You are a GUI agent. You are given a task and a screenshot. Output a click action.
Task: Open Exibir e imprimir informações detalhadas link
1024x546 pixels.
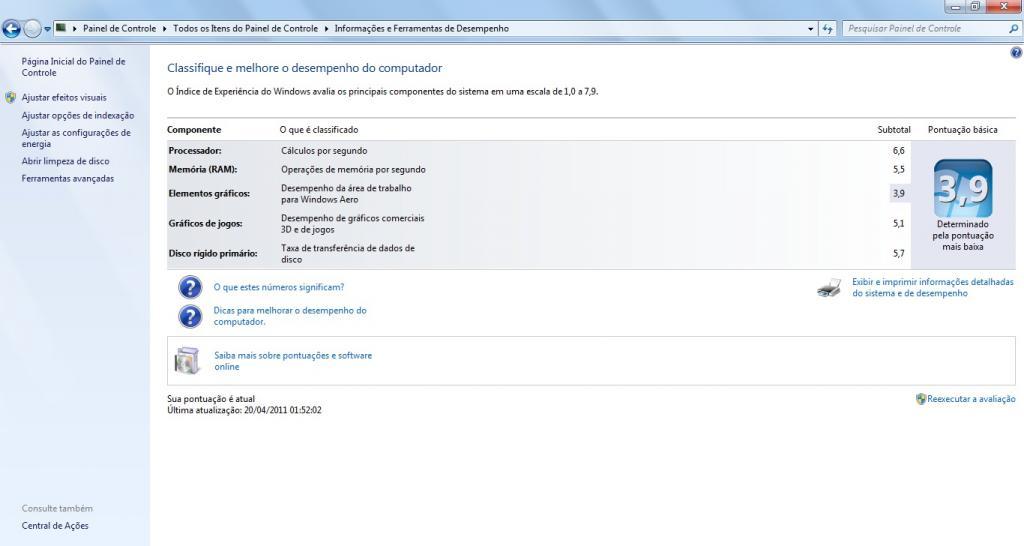933,287
